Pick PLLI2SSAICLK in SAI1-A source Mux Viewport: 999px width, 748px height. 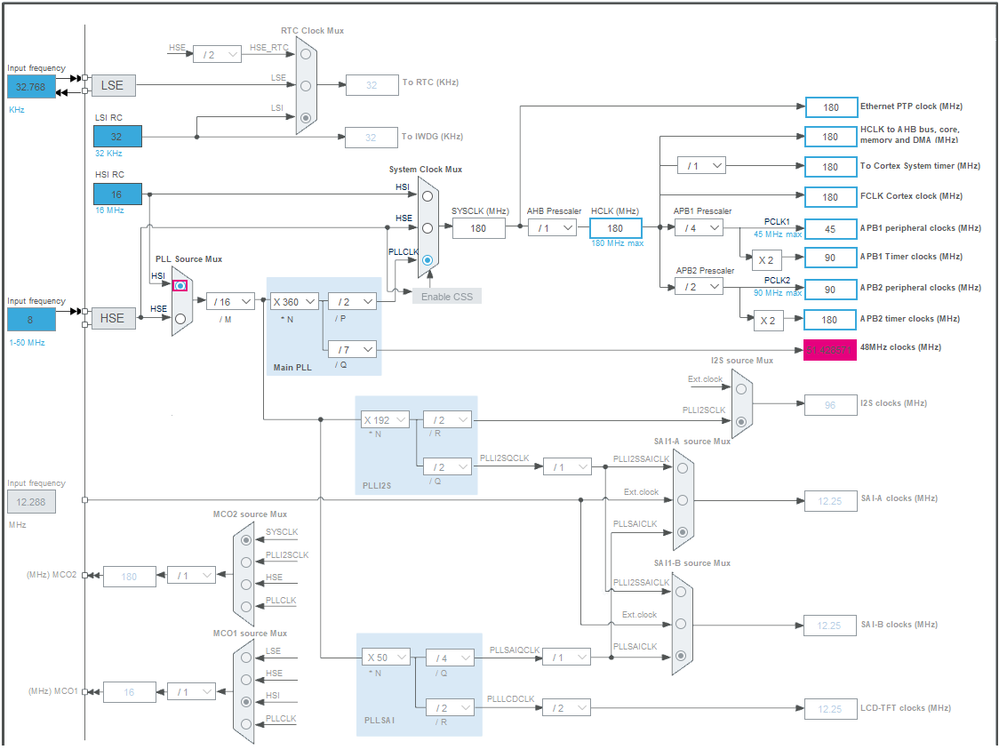(x=682, y=468)
